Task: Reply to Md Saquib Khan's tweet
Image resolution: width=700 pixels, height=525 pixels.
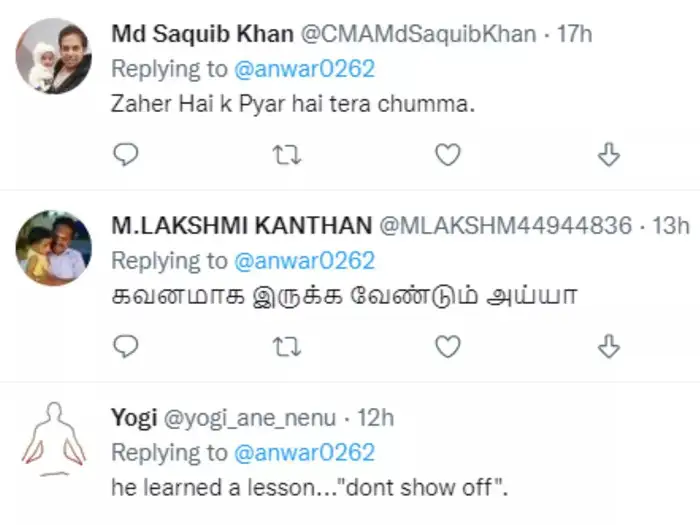Action: coord(125,154)
